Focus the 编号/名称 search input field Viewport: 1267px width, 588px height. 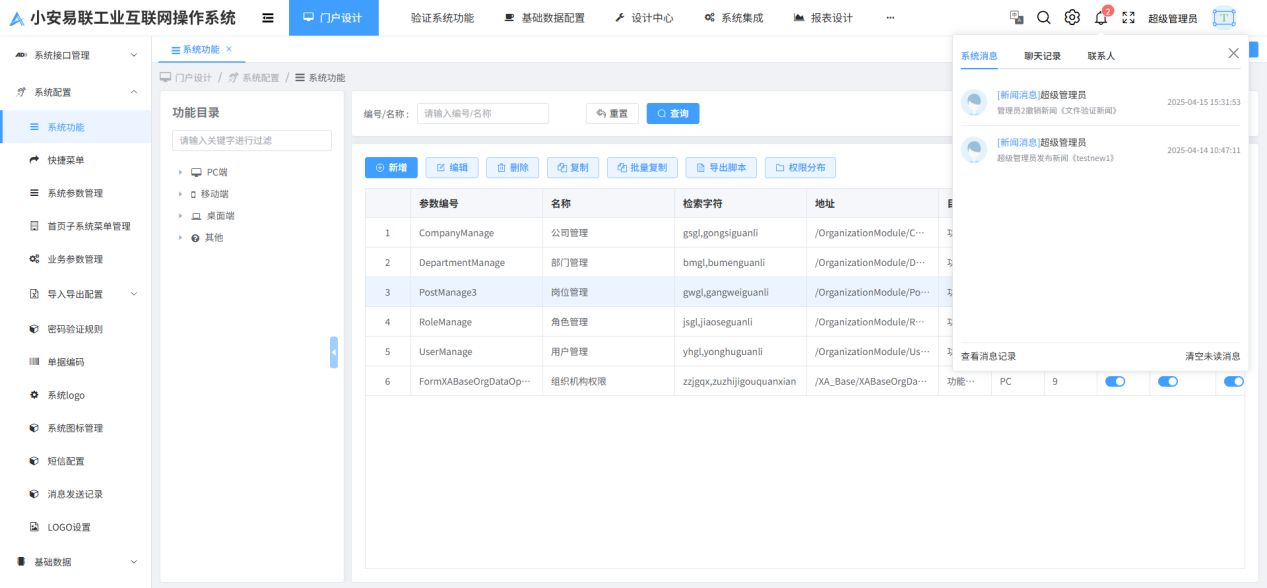[x=483, y=114]
